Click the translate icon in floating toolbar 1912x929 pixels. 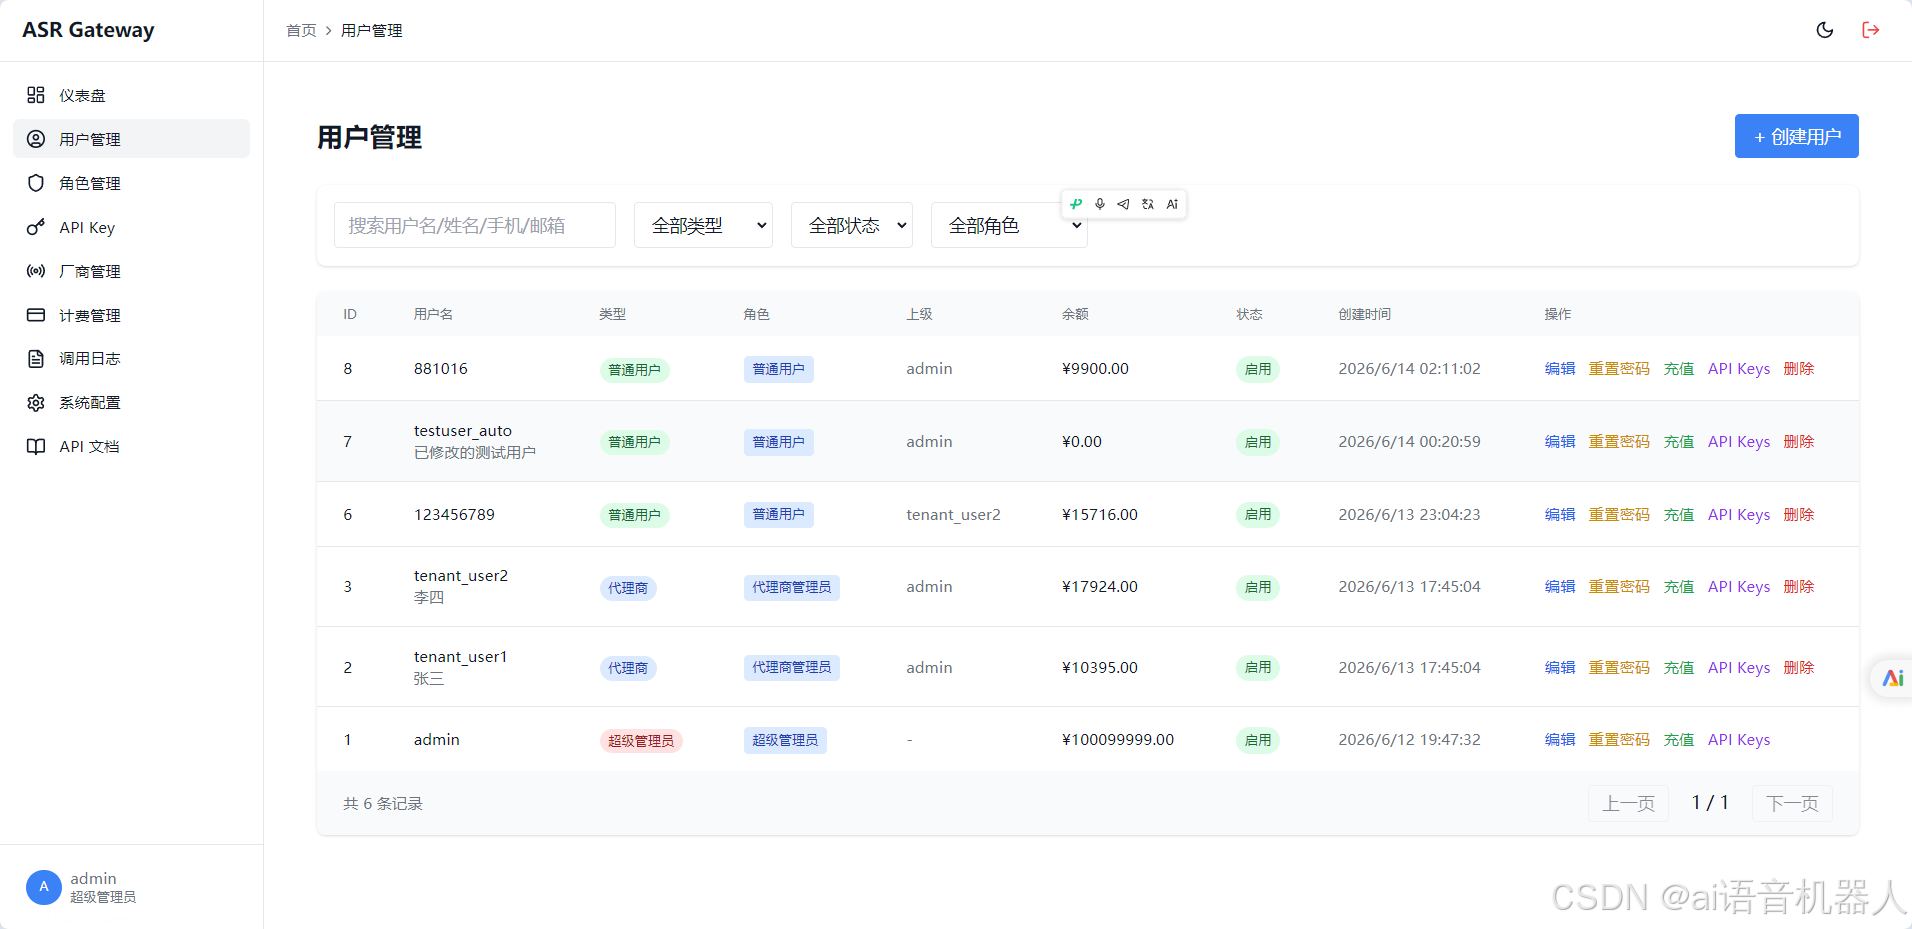(1148, 204)
